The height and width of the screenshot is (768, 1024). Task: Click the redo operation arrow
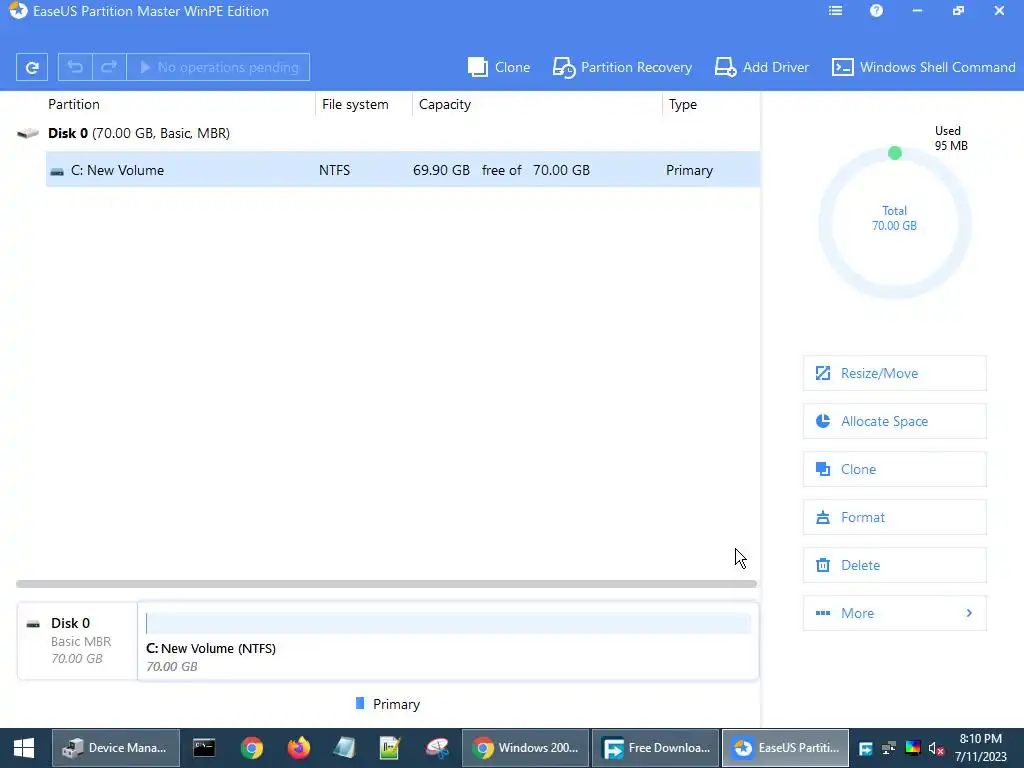click(109, 67)
